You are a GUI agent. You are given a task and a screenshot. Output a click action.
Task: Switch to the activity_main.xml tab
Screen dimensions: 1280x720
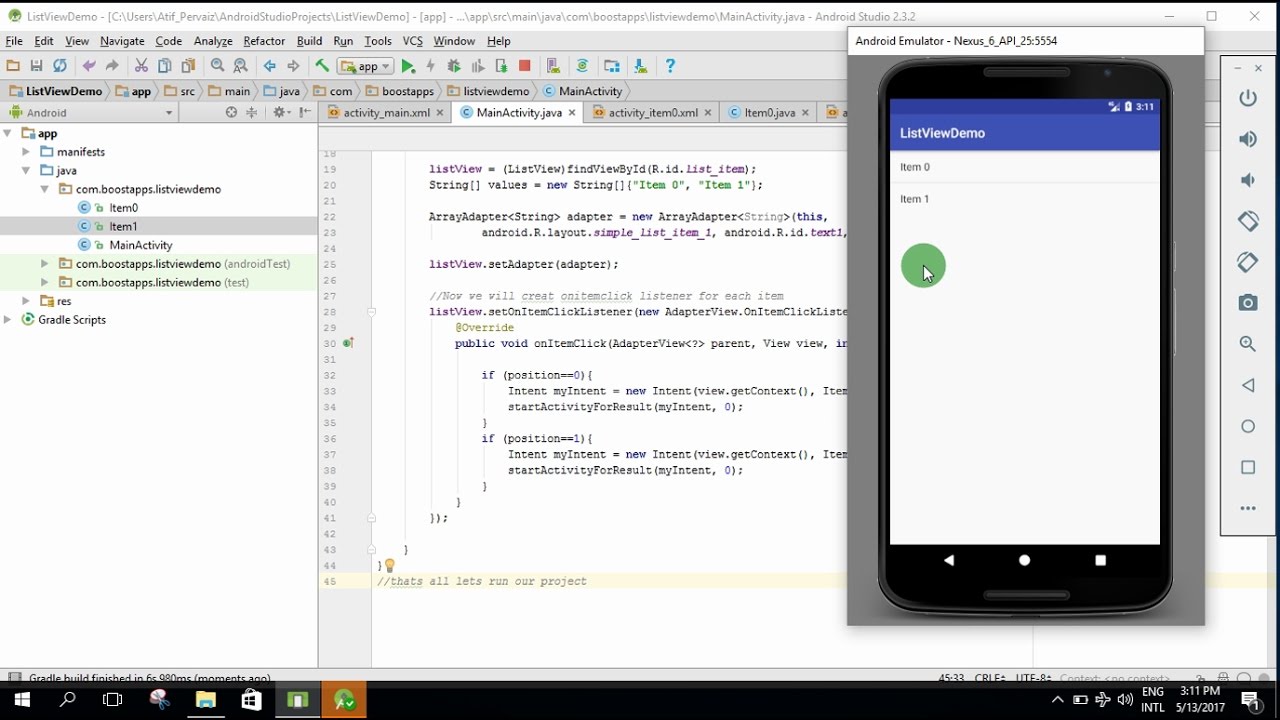point(386,113)
